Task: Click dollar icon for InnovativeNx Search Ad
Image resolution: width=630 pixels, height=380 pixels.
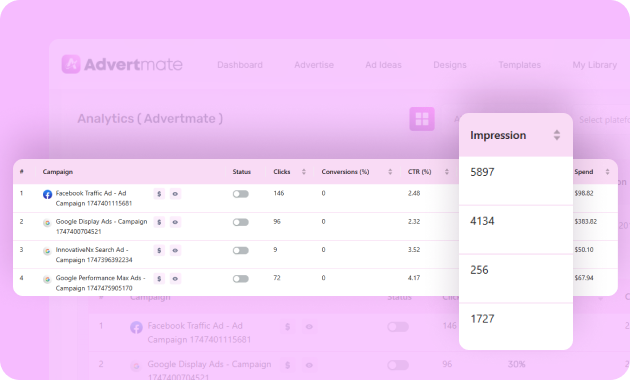Action: (159, 251)
